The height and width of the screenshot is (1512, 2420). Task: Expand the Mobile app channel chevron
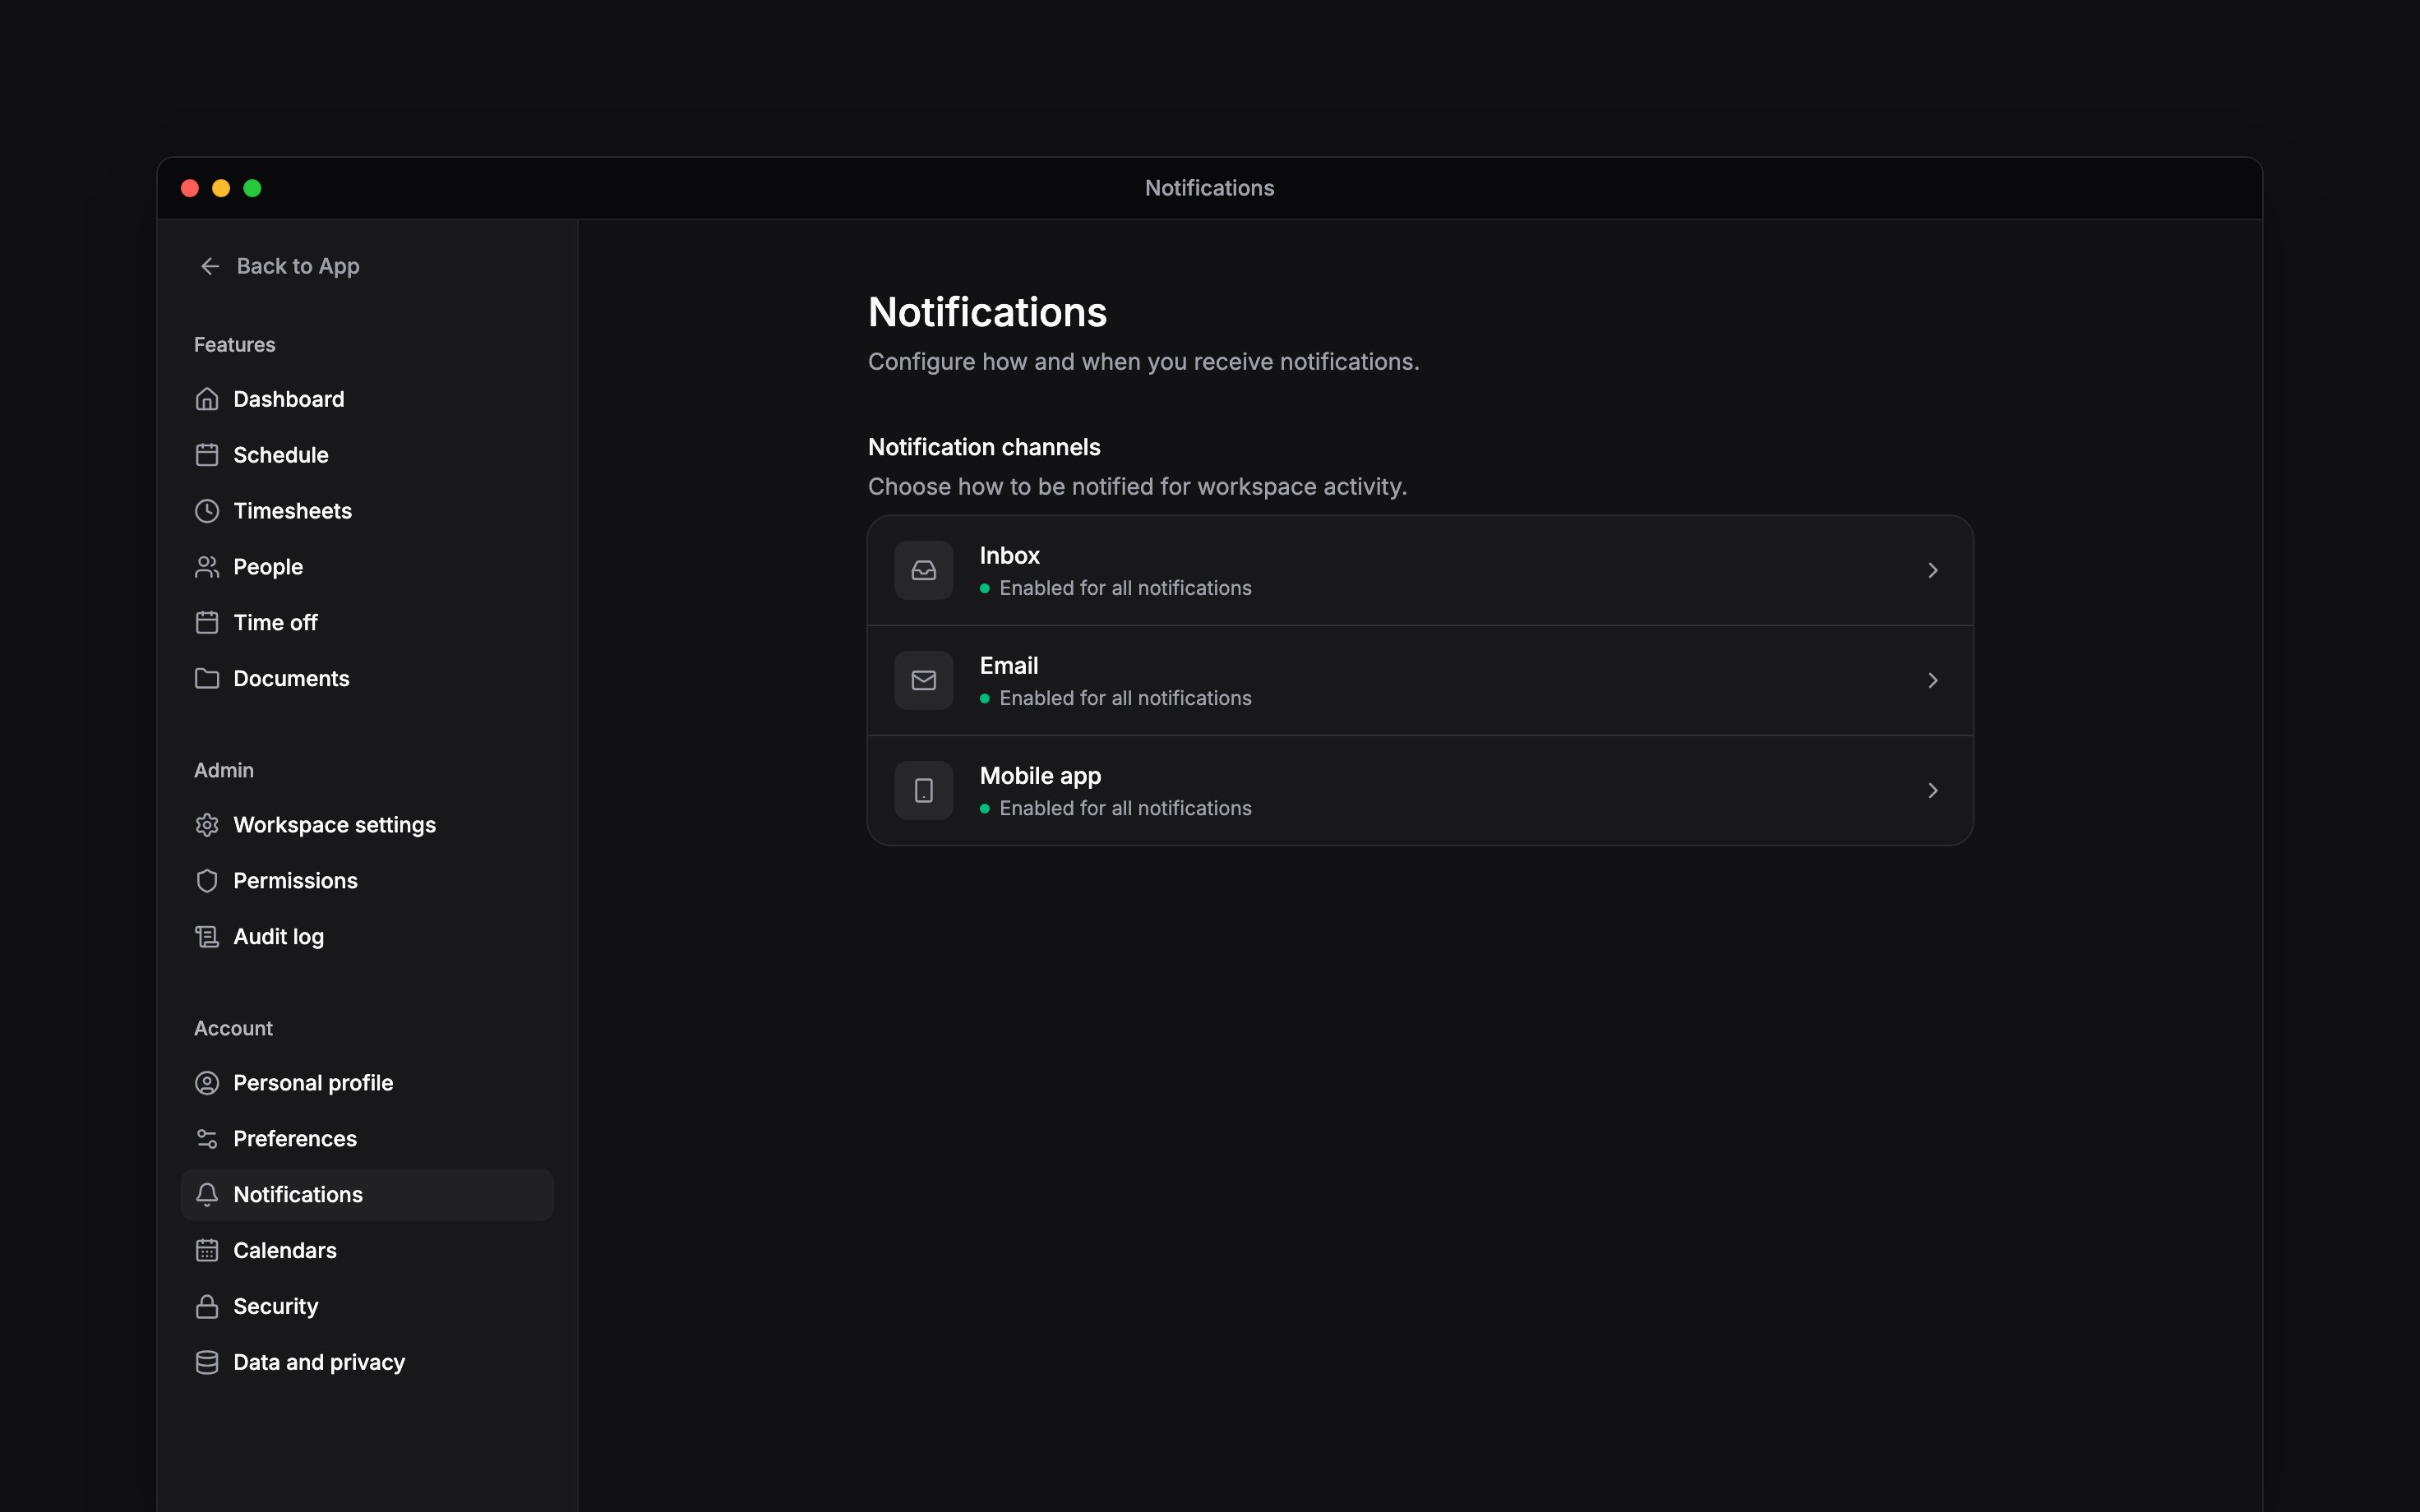1933,791
